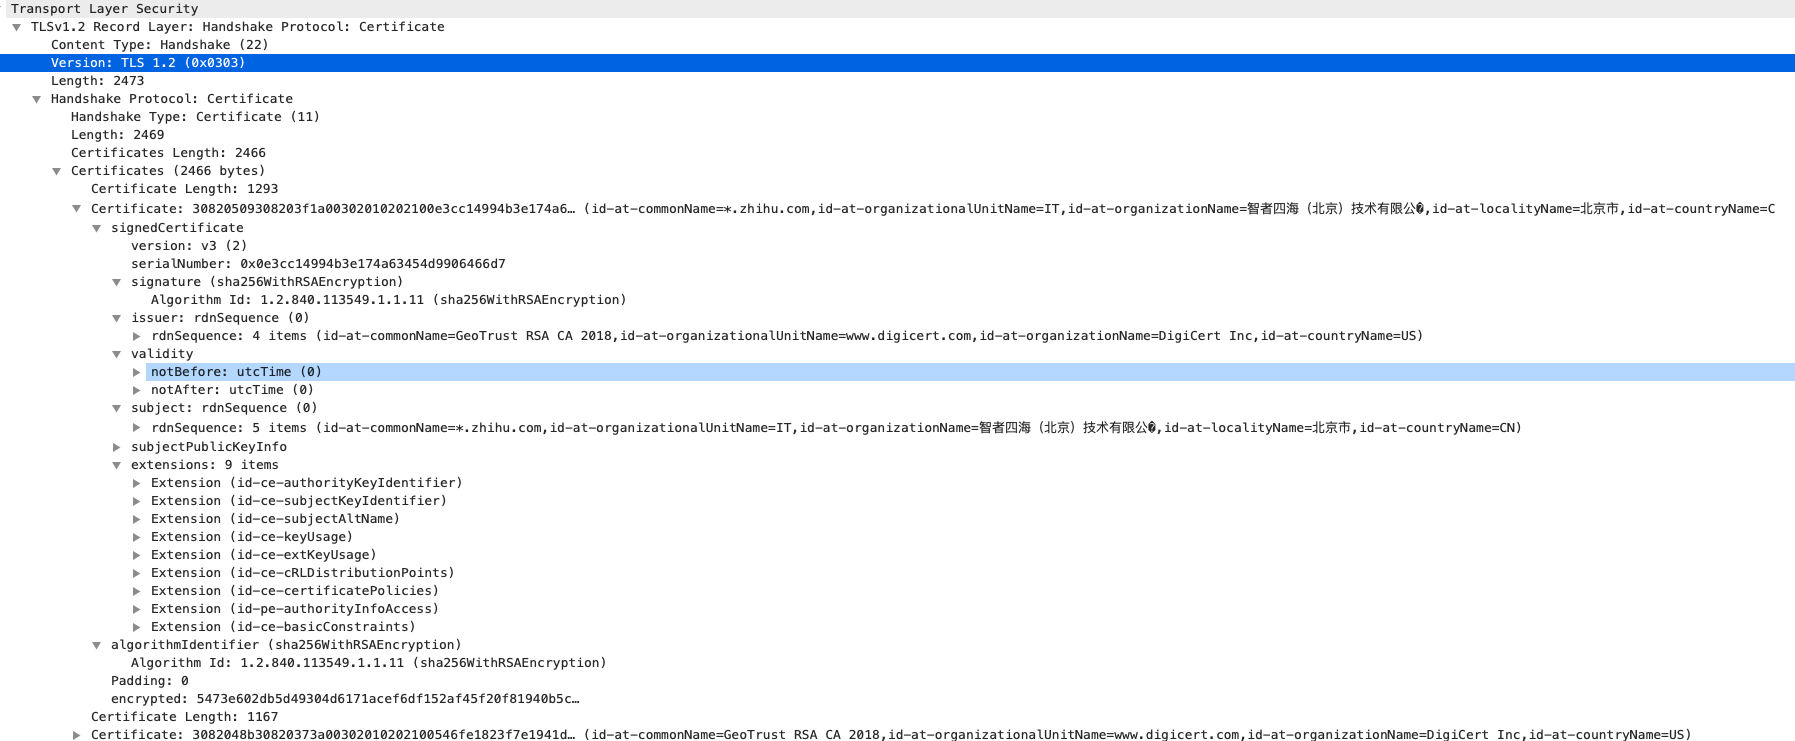1795x741 pixels.
Task: Expand the id-ce-basicConstraints extension
Action: pyautogui.click(x=136, y=627)
